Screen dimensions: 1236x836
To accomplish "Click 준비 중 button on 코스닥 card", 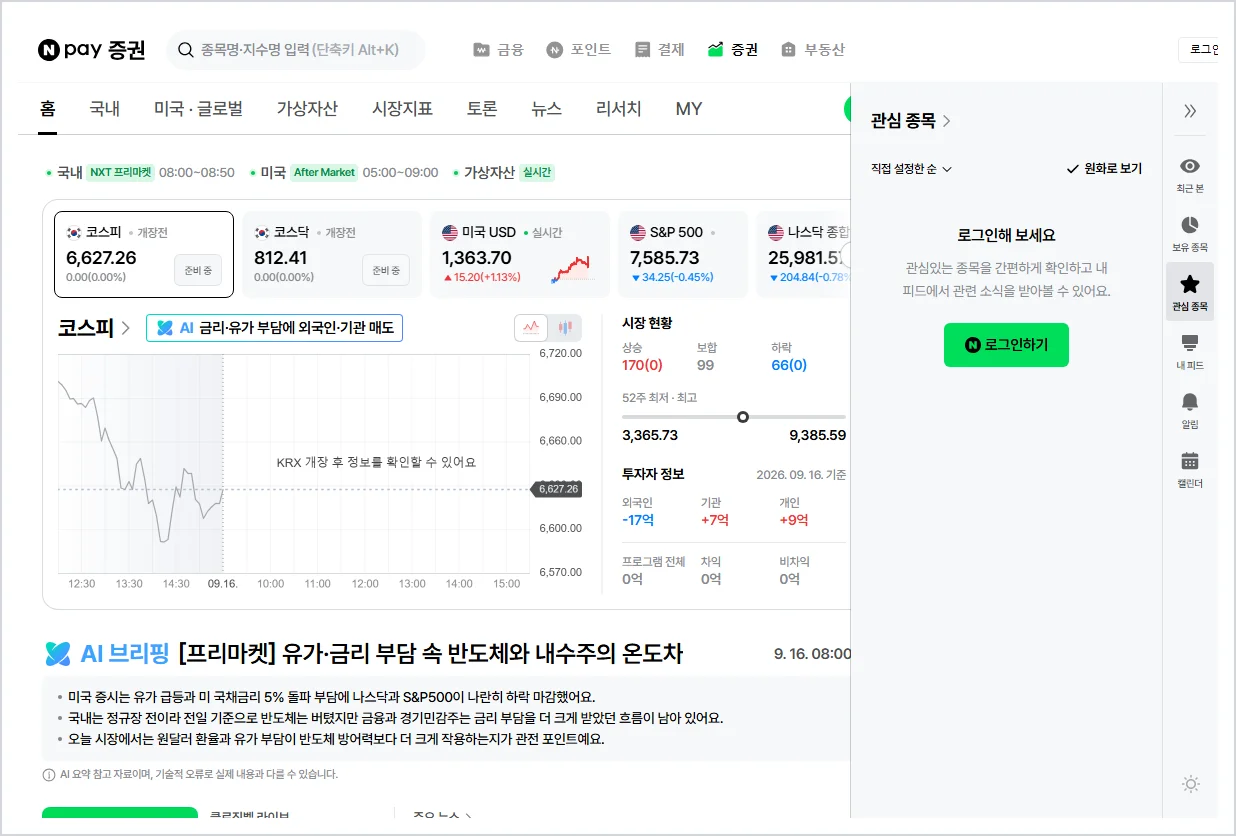I will point(386,270).
